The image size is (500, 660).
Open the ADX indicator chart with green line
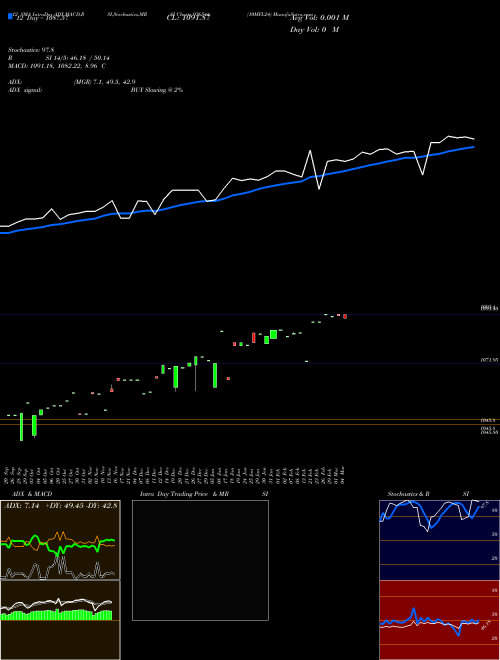[x=60, y=540]
